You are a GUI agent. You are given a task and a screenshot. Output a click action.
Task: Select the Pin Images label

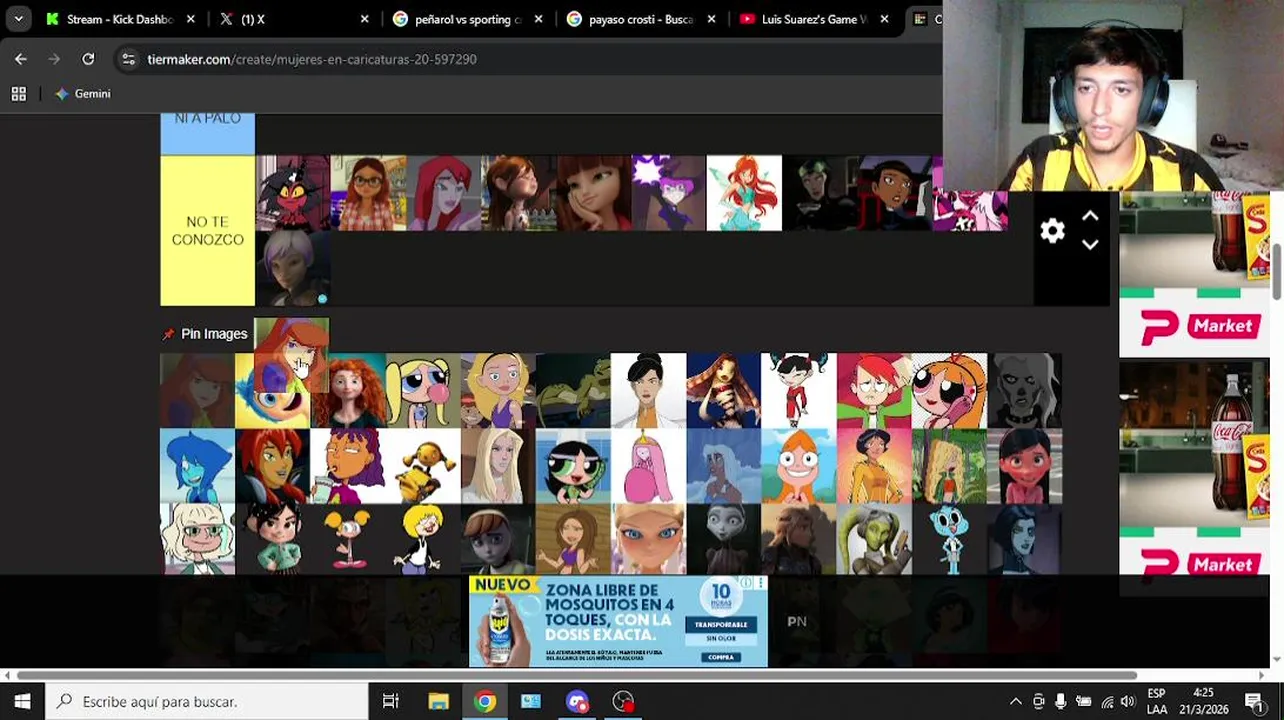coord(214,334)
